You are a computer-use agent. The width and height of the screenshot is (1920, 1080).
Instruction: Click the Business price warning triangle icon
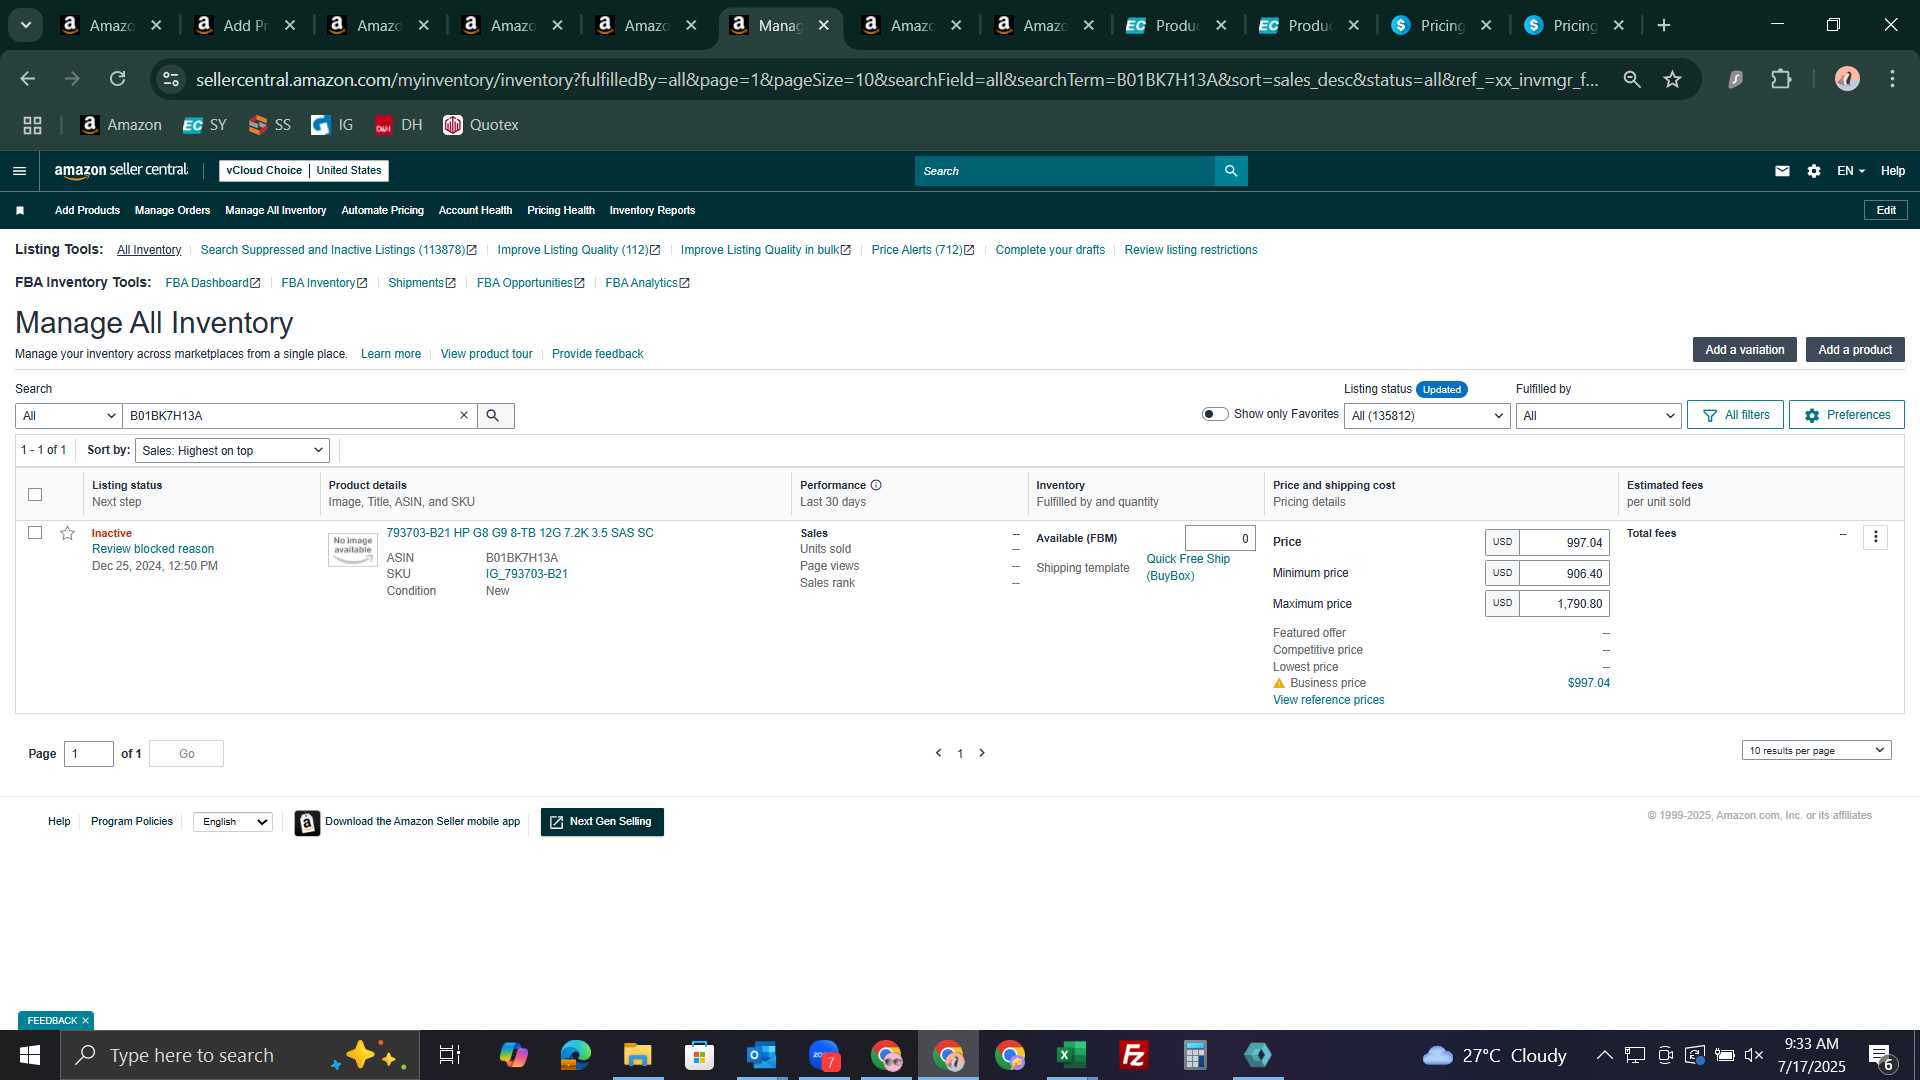[x=1279, y=683]
